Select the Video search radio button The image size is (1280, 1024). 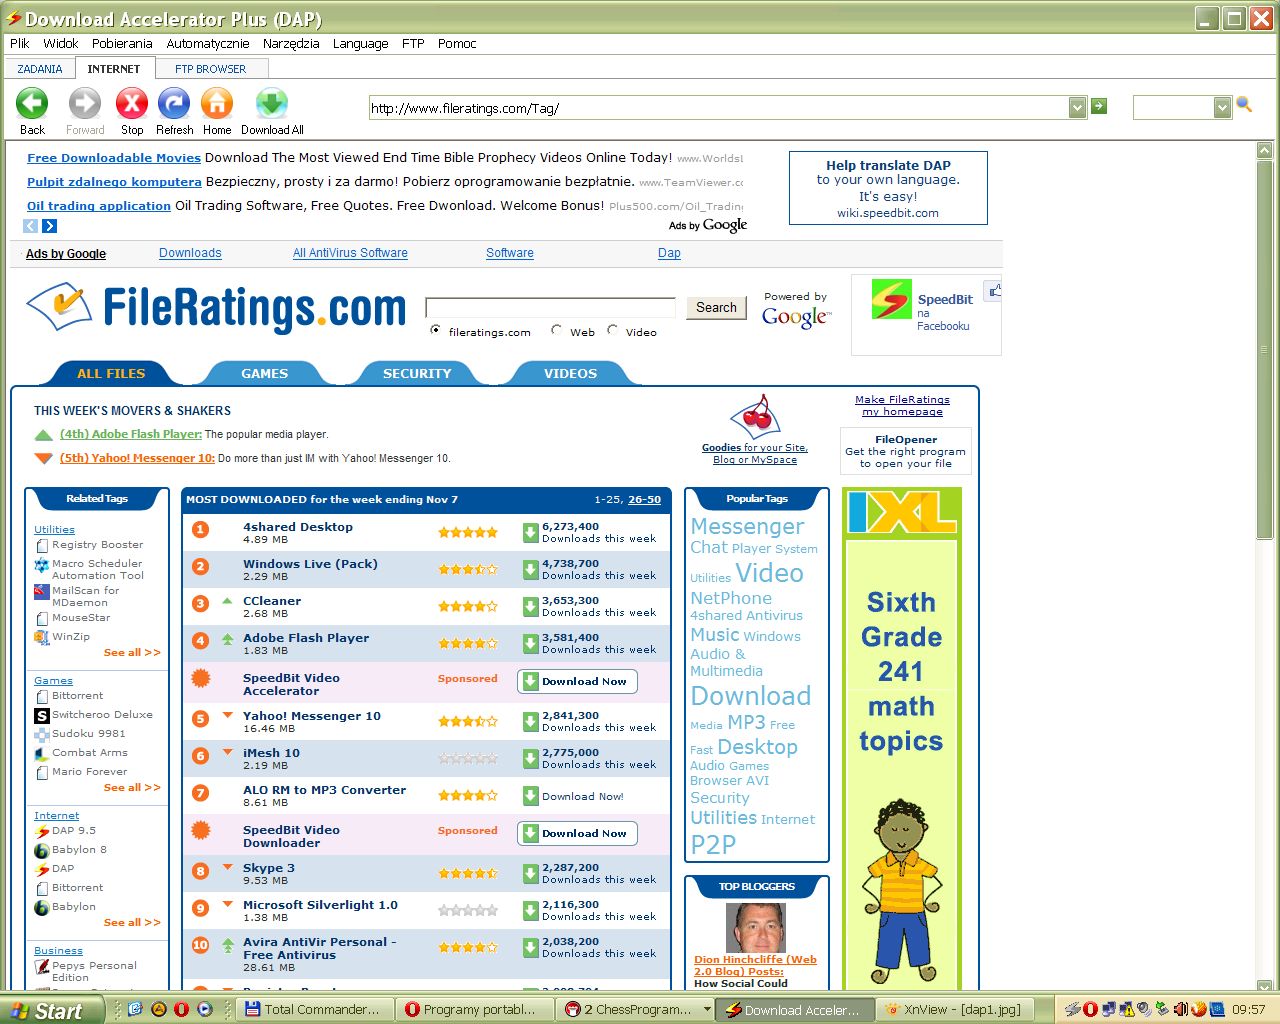coord(612,330)
